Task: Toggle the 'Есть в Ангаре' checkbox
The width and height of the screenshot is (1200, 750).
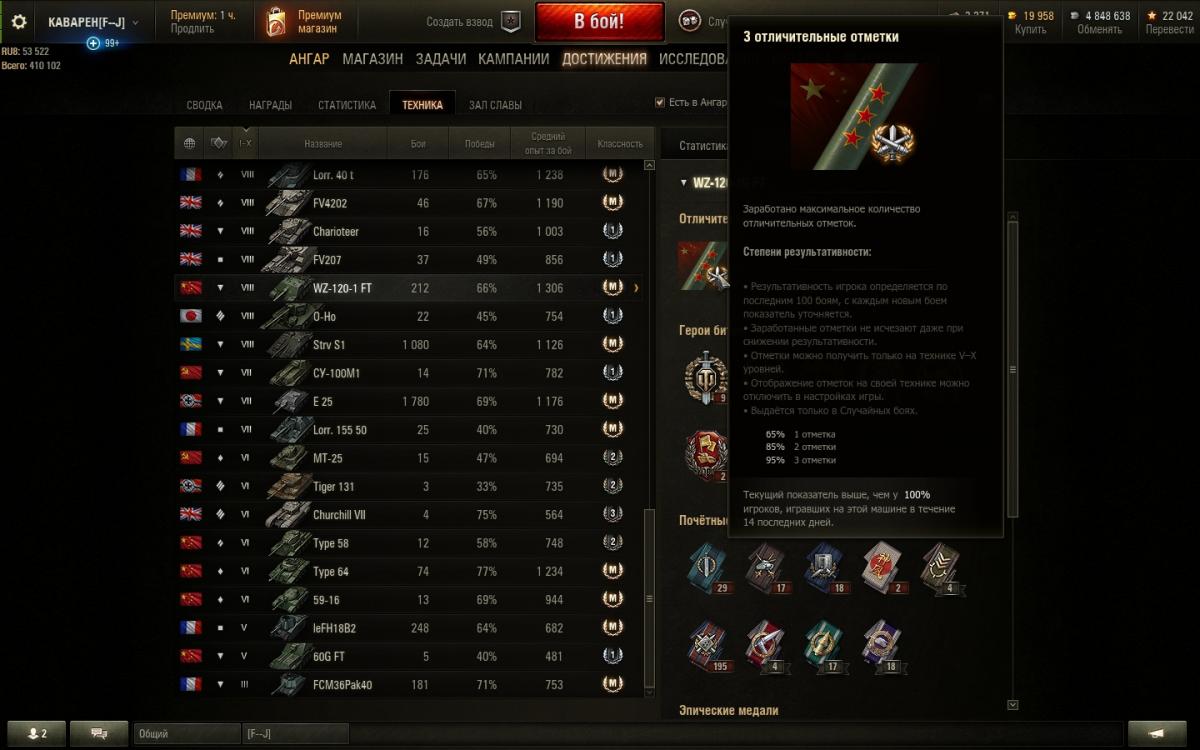Action: 659,102
